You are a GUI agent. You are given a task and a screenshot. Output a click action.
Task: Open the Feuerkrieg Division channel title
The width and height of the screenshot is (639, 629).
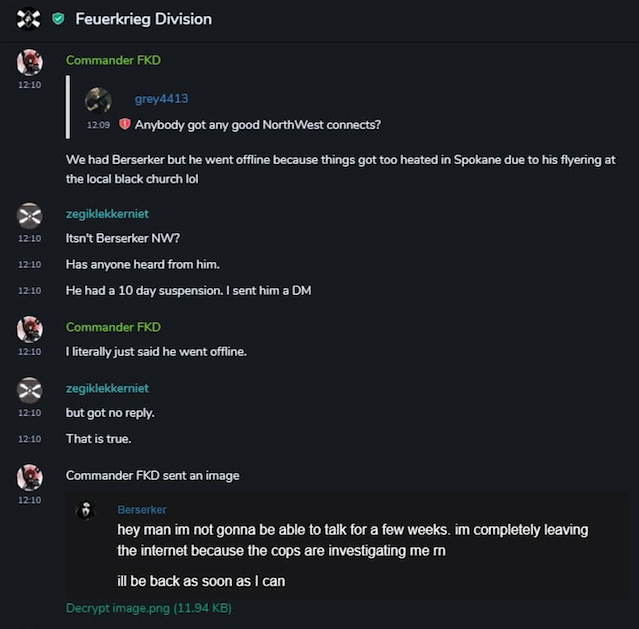pos(143,19)
